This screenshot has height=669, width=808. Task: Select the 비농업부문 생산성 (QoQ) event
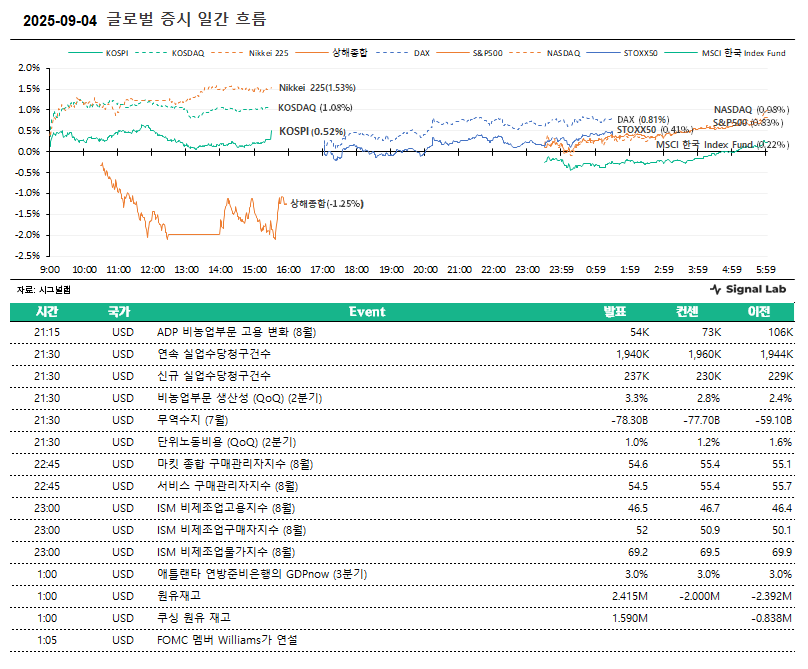coord(240,398)
